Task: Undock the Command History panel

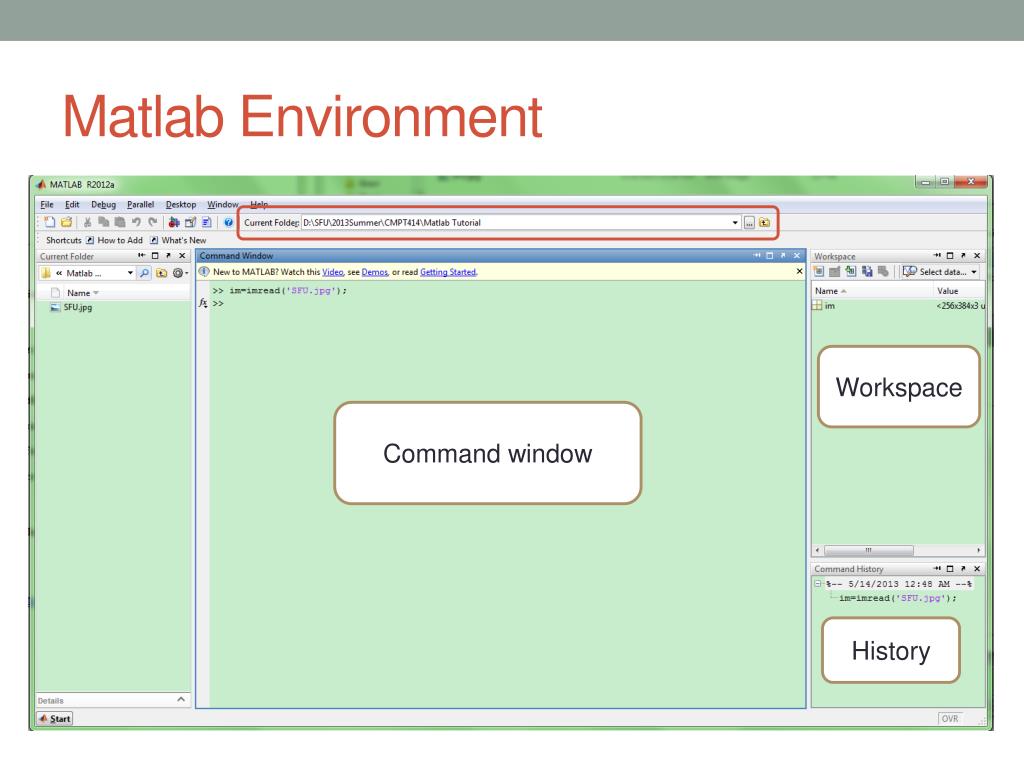Action: [x=963, y=569]
